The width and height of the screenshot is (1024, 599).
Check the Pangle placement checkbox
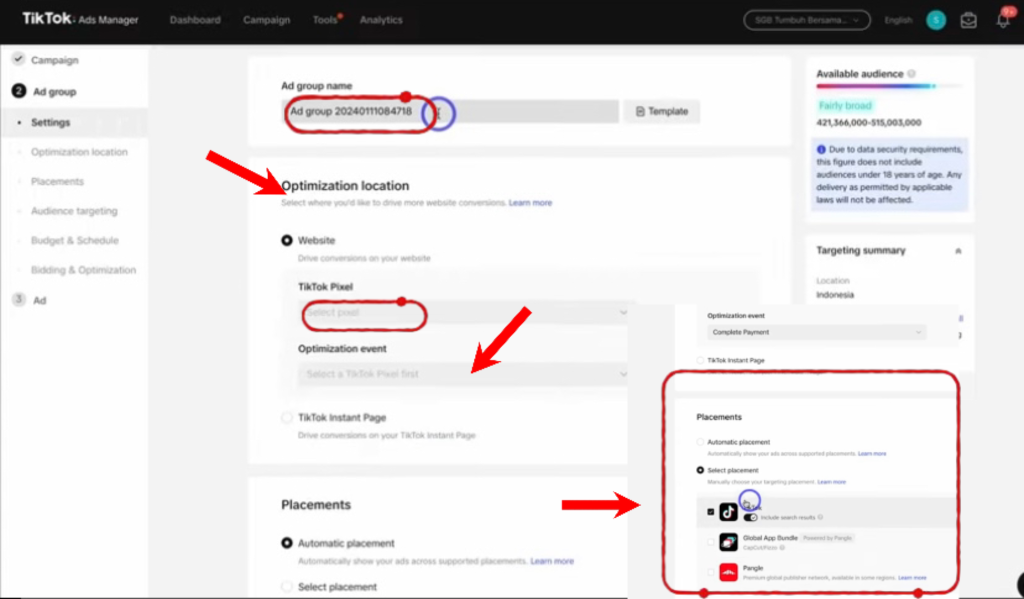[711, 573]
